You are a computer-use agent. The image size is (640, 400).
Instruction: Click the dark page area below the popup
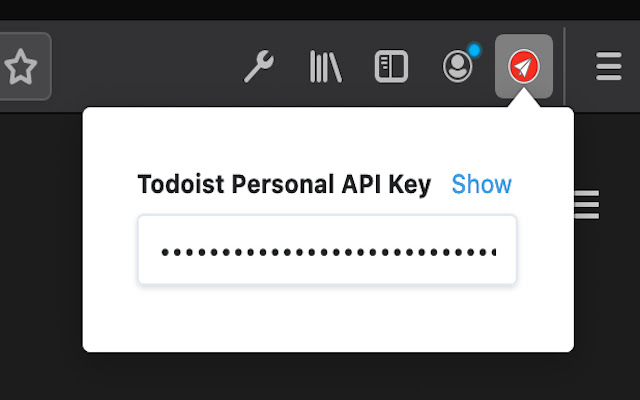tap(327, 376)
